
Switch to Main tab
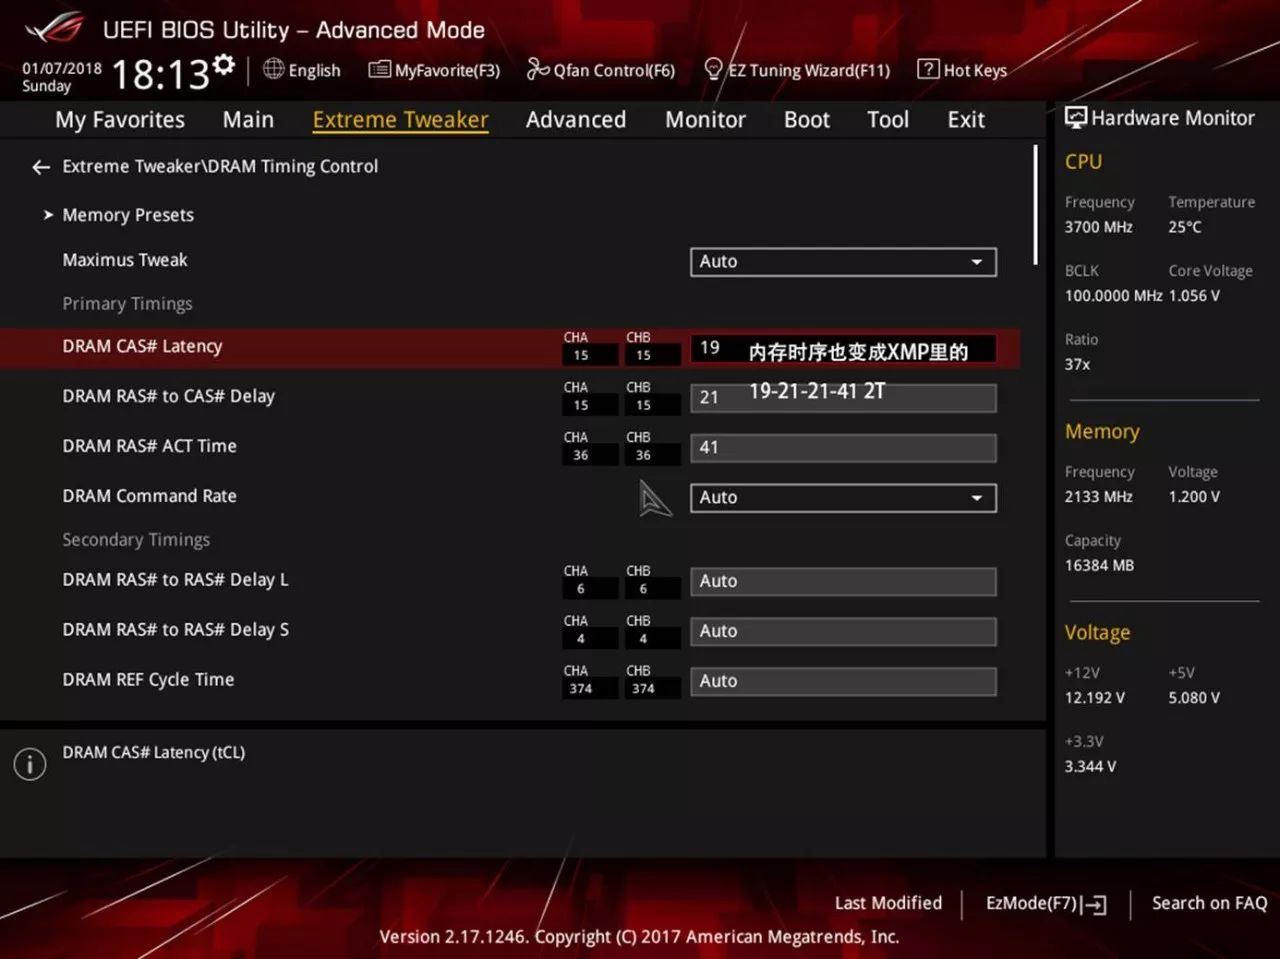pos(248,120)
